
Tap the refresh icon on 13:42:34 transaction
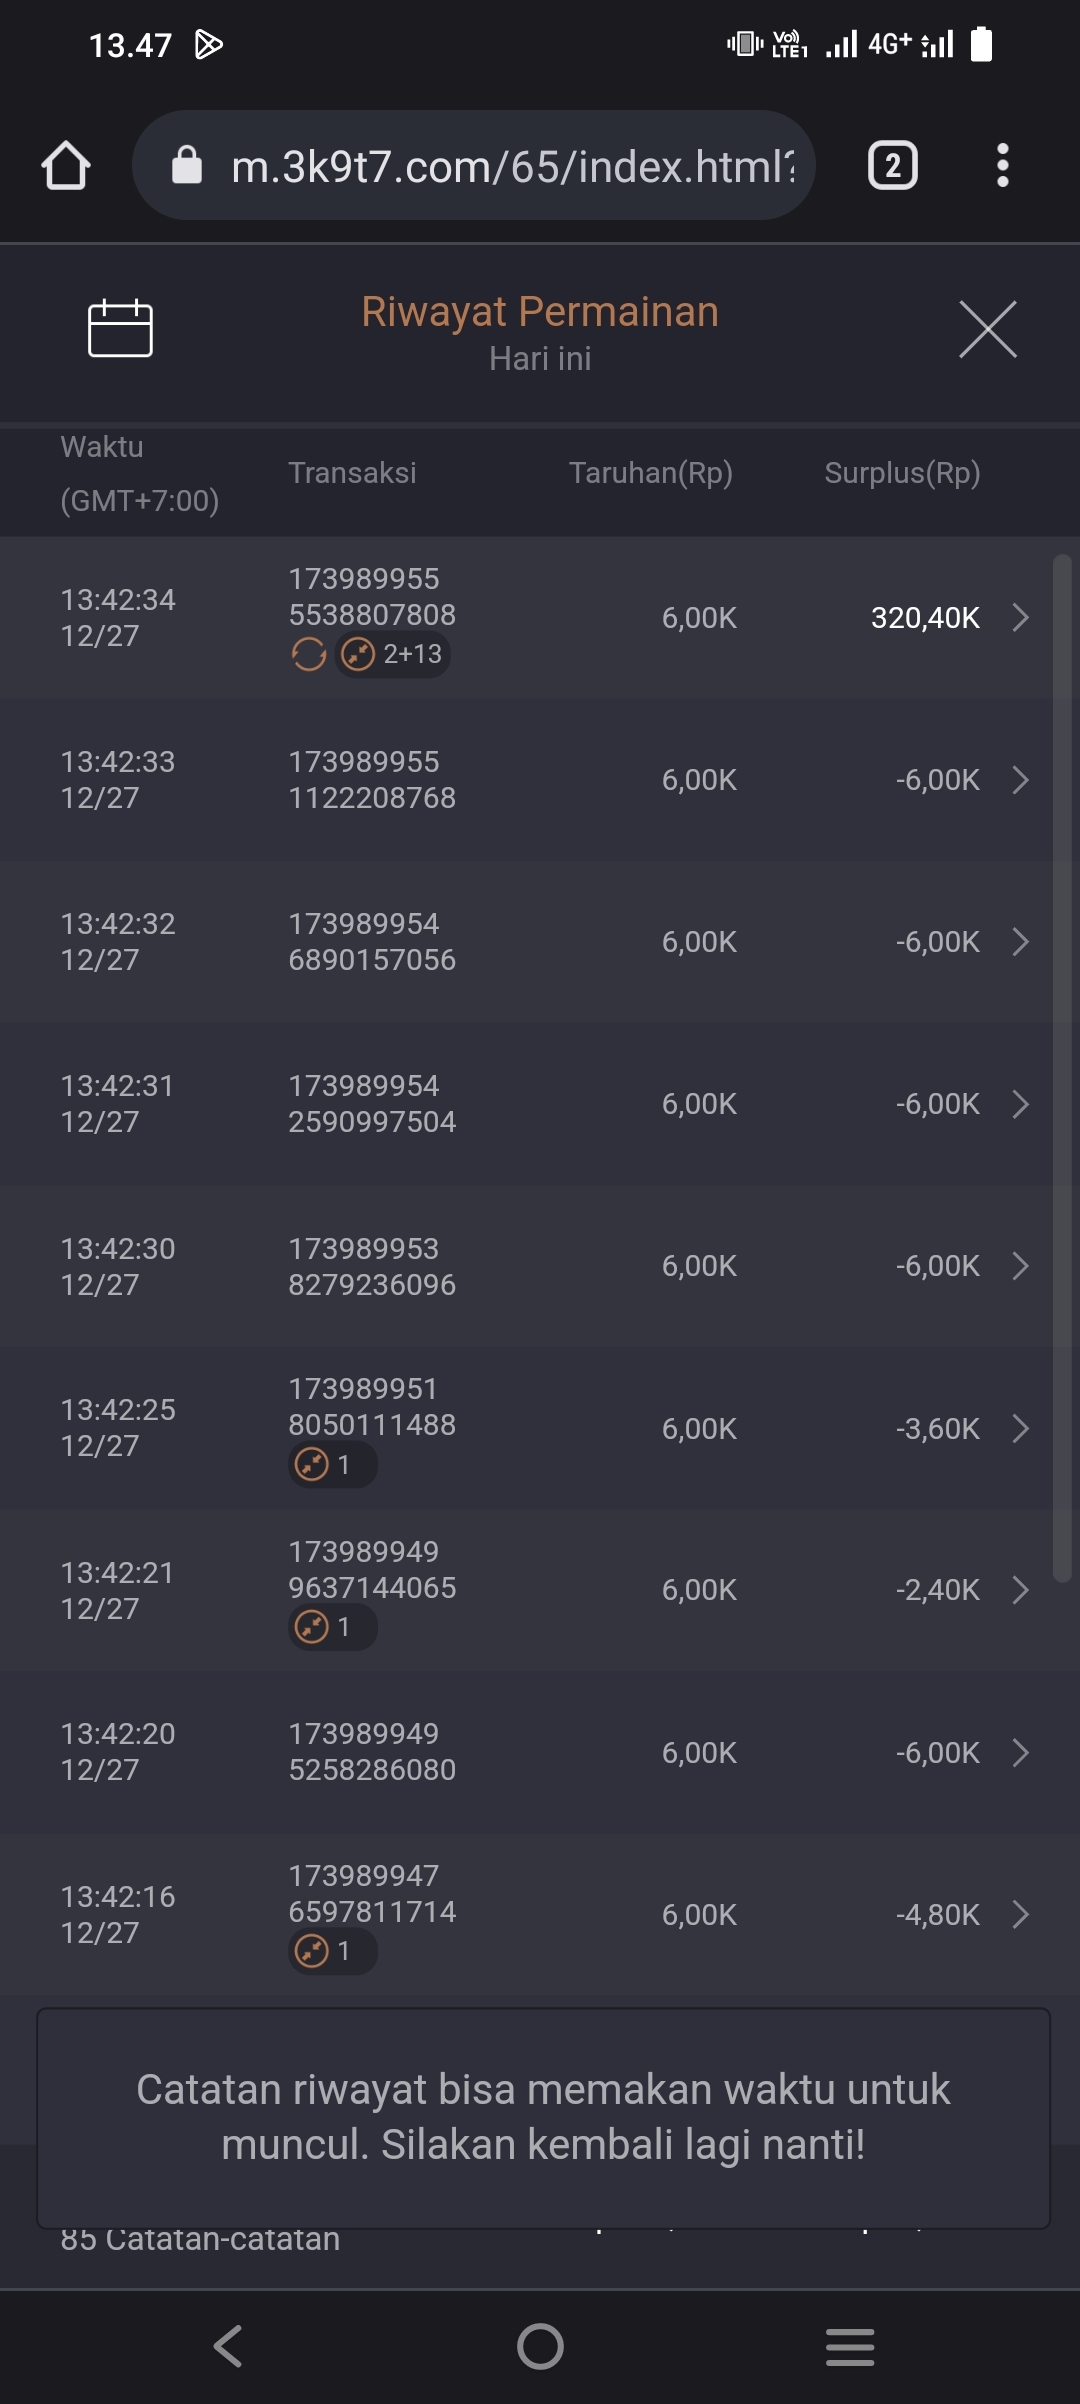309,655
